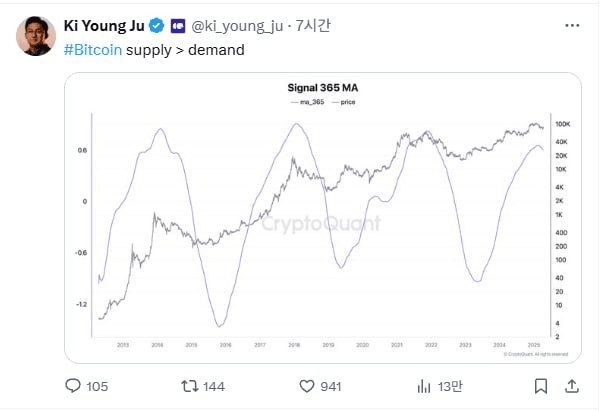Screen dimensions: 605x411
Task: Click the blue verified checkmark badge
Action: point(157,24)
